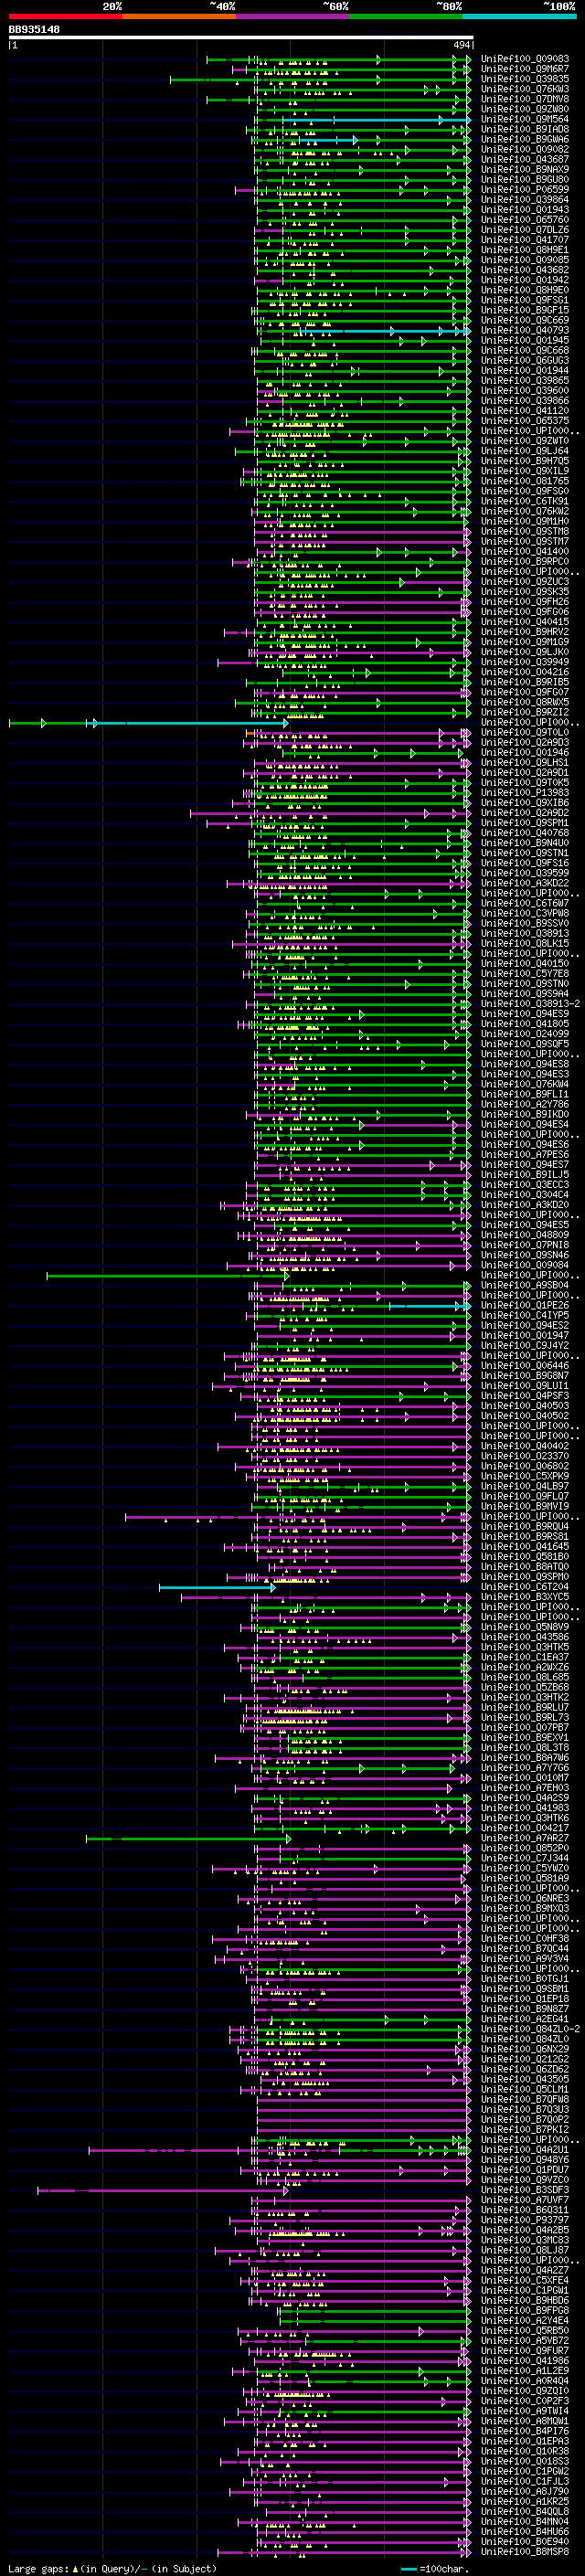Click the cyan ~100% identity legend bar
Image resolution: width=585 pixels, height=2576 pixels.
pos(519,16)
